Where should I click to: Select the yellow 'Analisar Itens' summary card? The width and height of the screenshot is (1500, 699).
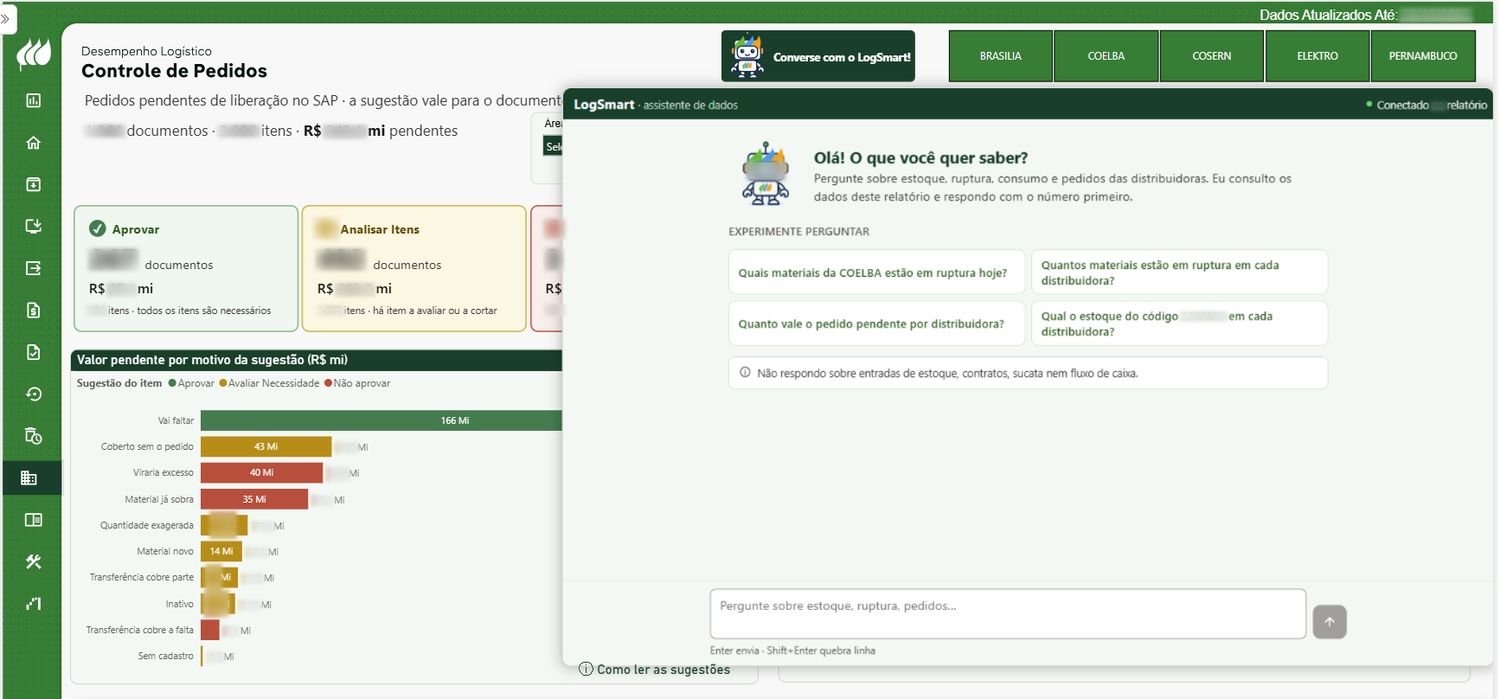click(414, 268)
